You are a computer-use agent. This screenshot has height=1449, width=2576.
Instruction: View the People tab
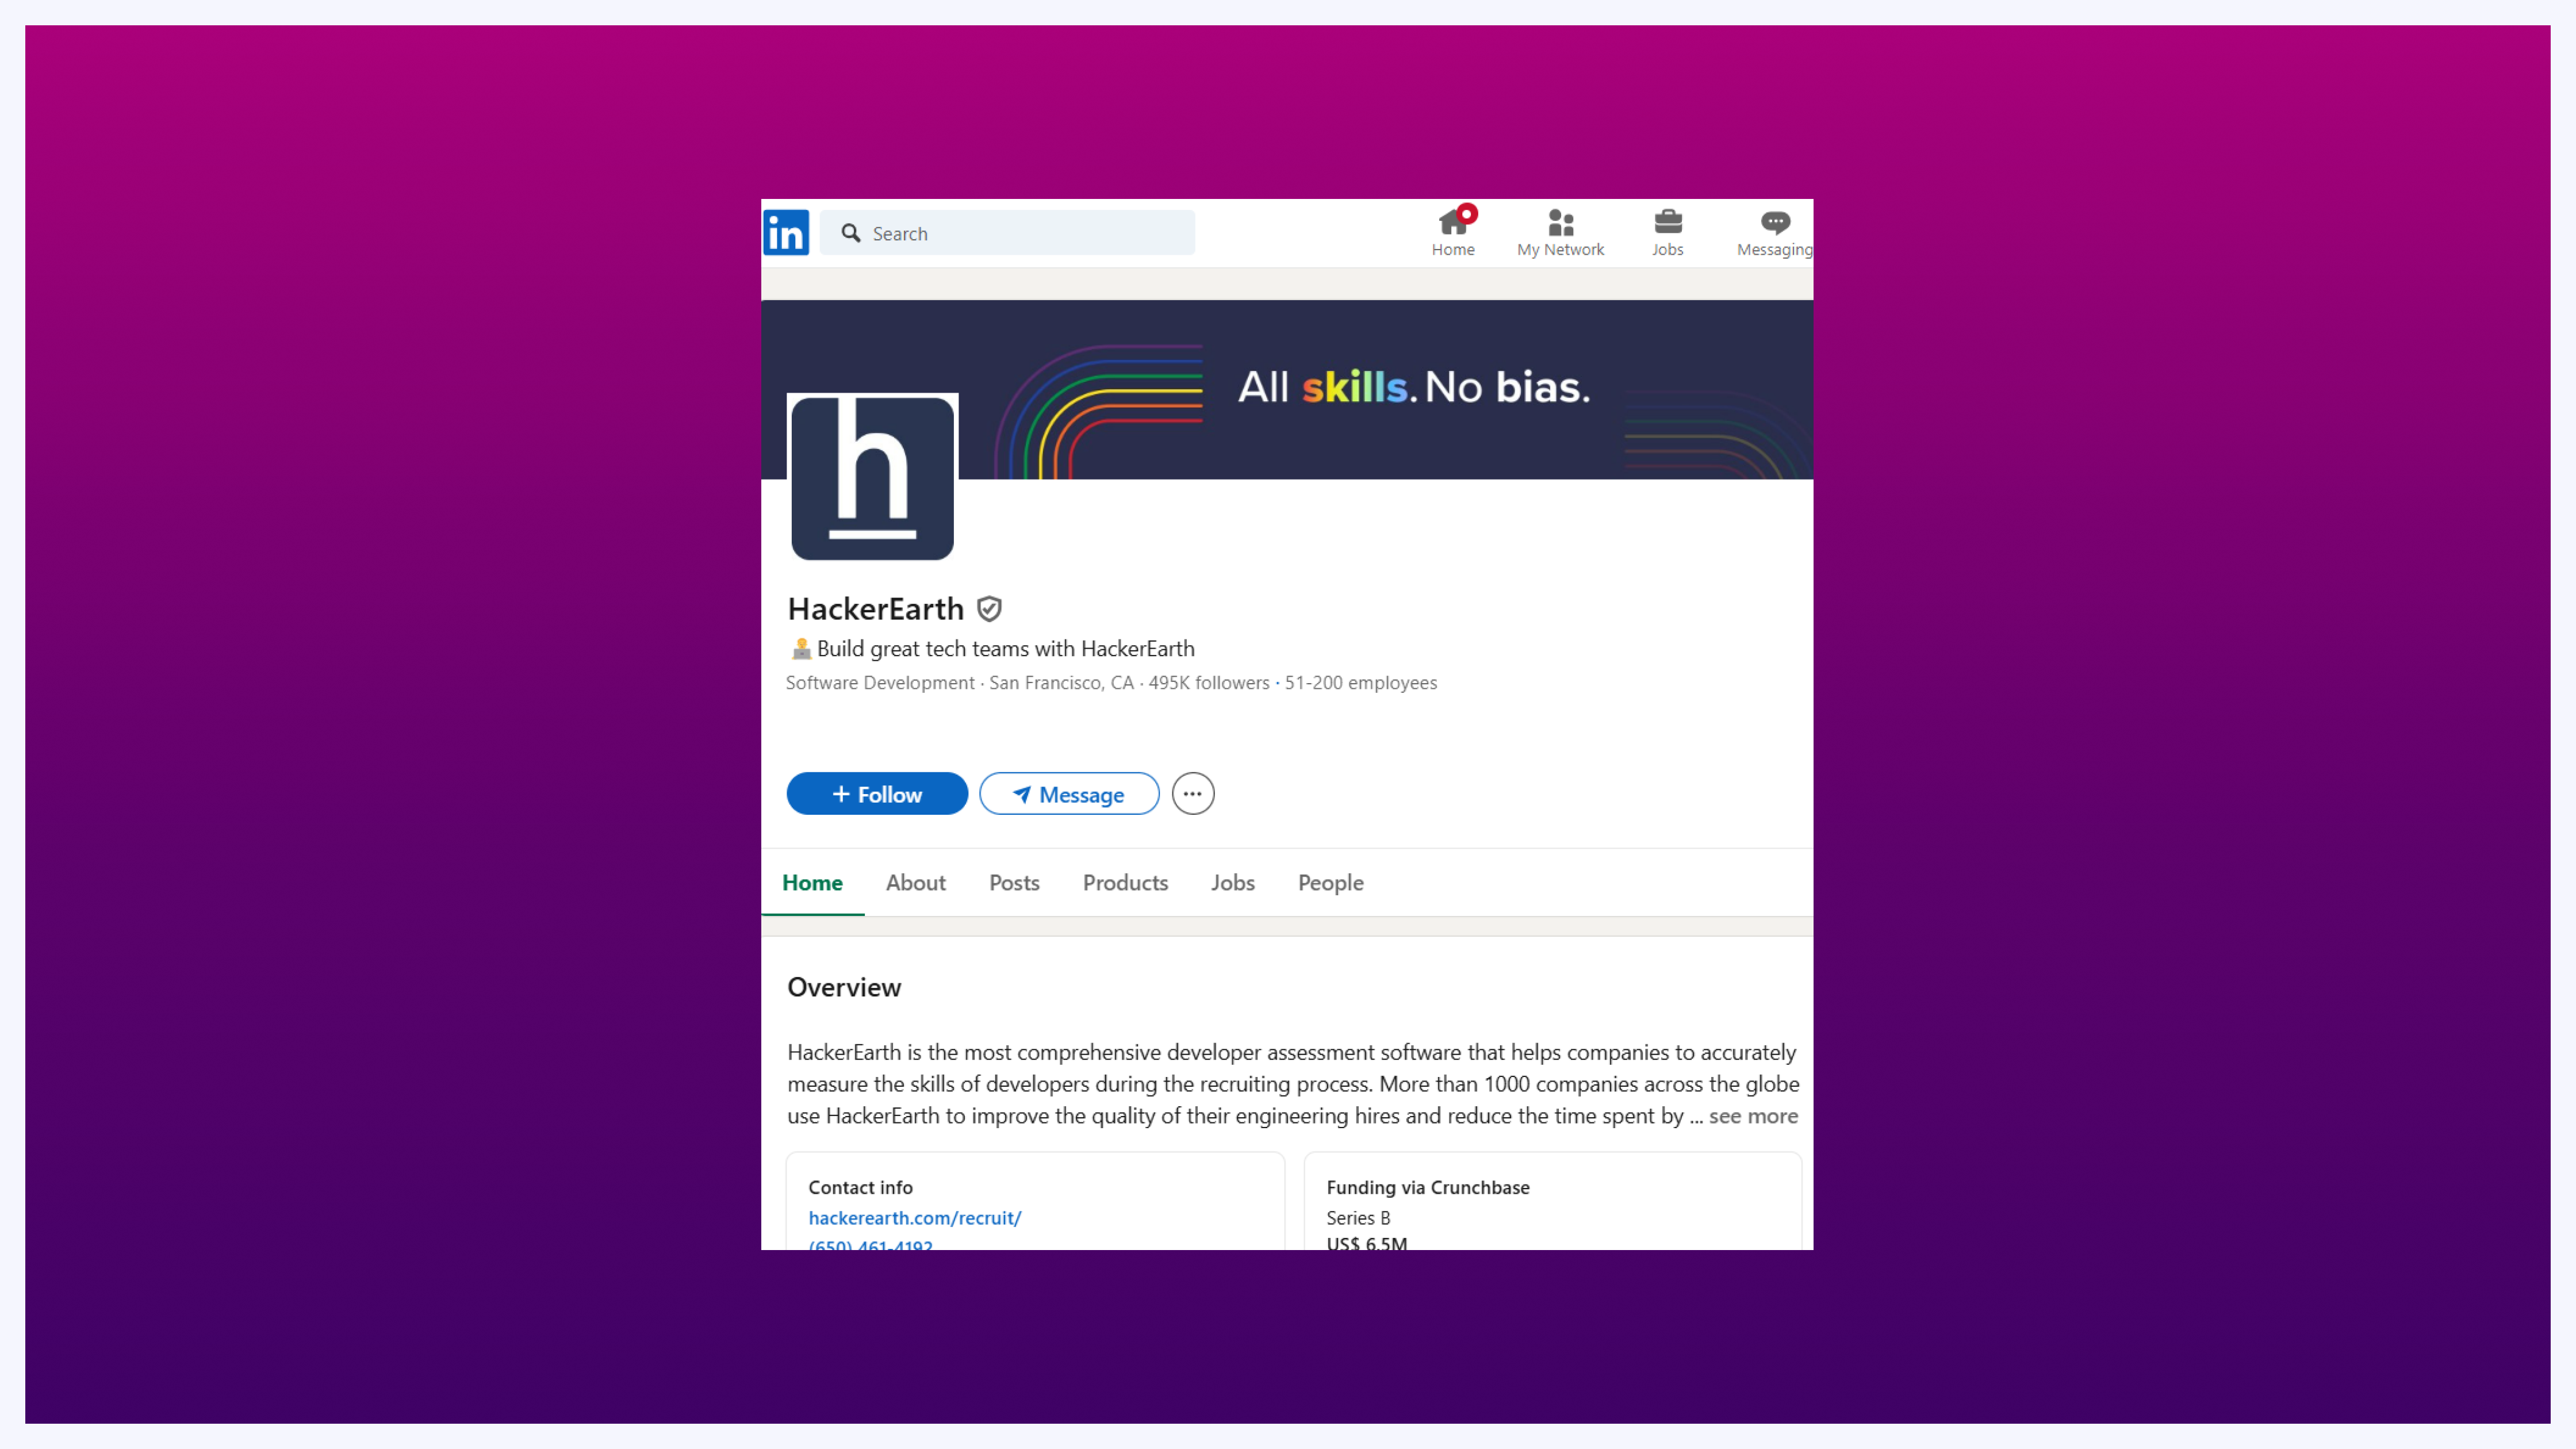click(x=1330, y=883)
